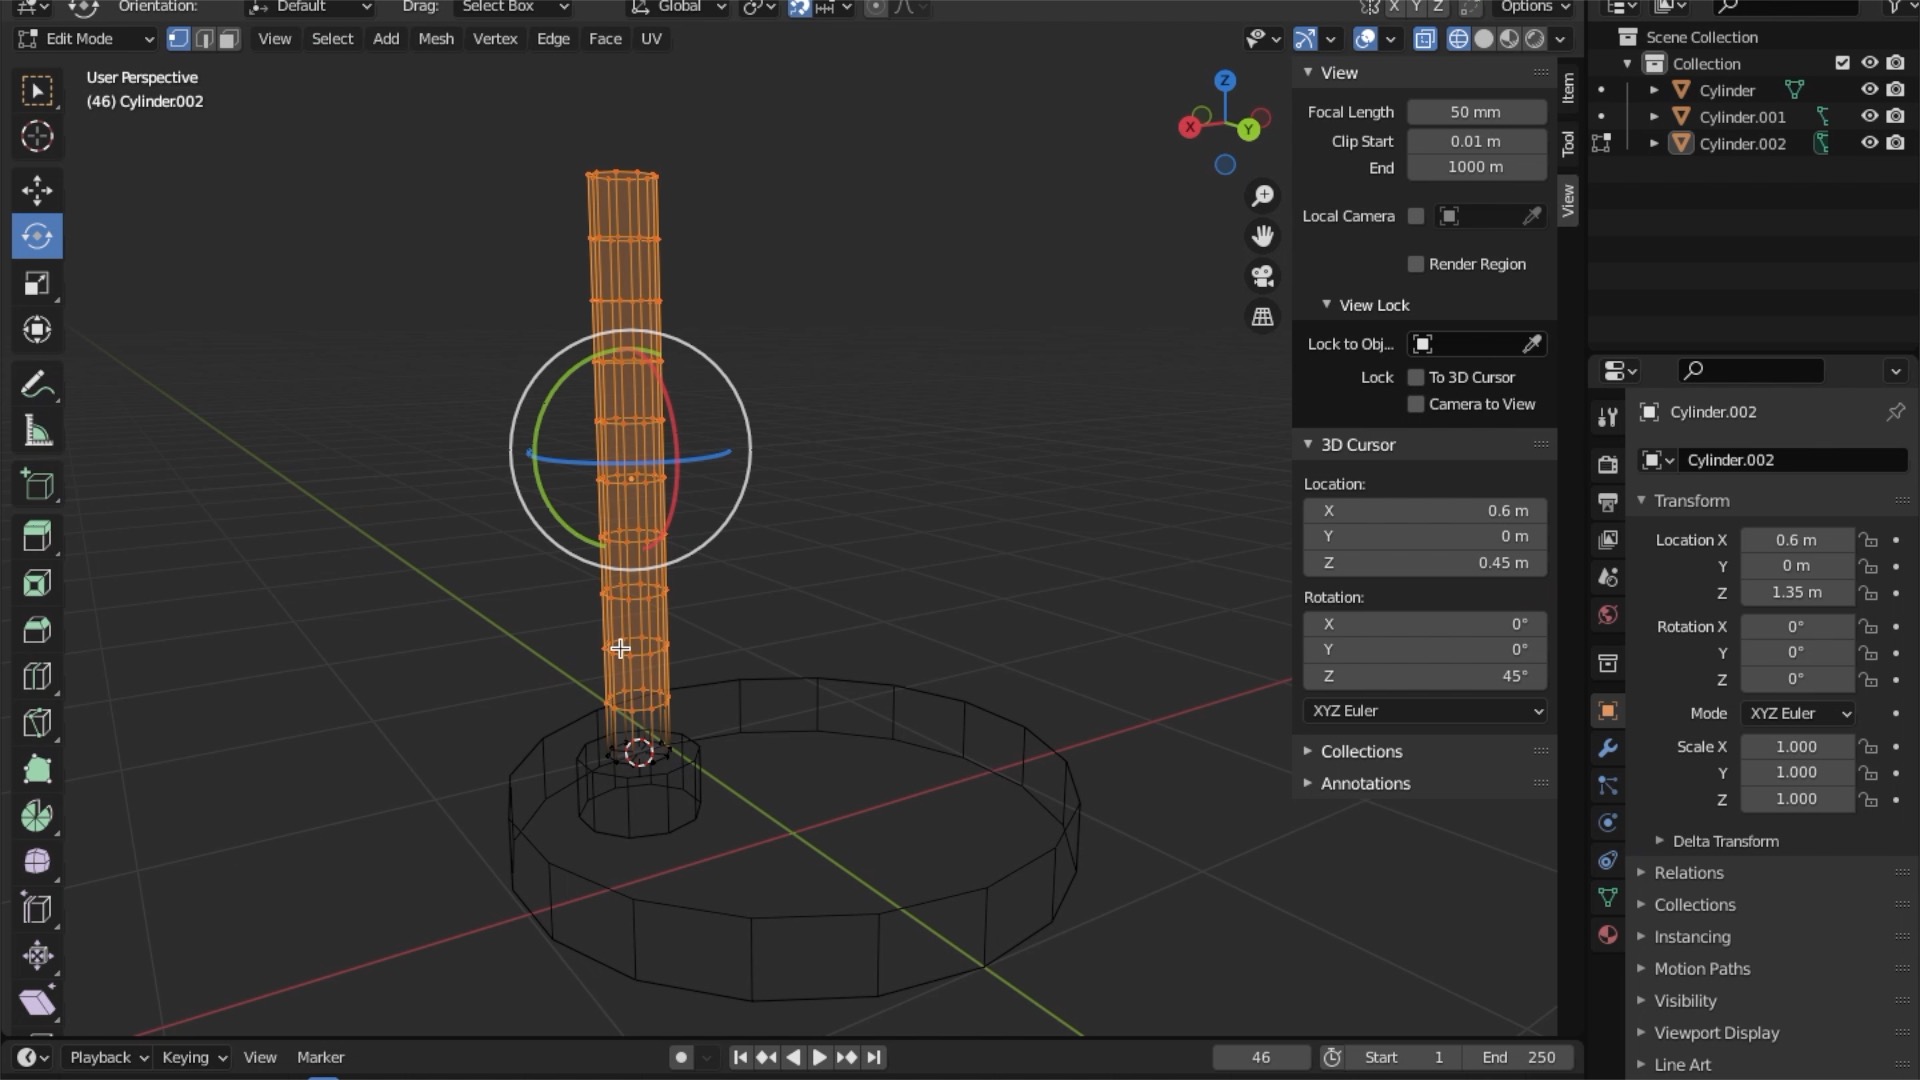
Task: Open Modifier Properties with the wrench icon
Action: point(1607,747)
